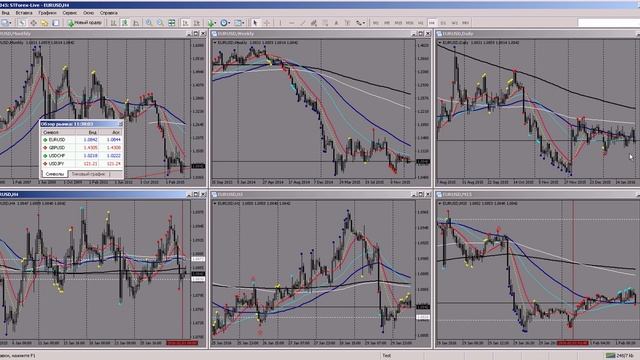
Task: Select GBPUSD row in Market Watch
Action: pos(82,147)
